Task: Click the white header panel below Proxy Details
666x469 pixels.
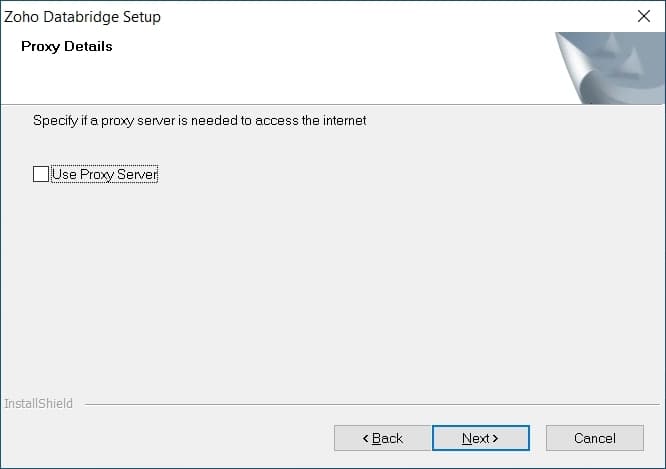Action: tap(276, 79)
